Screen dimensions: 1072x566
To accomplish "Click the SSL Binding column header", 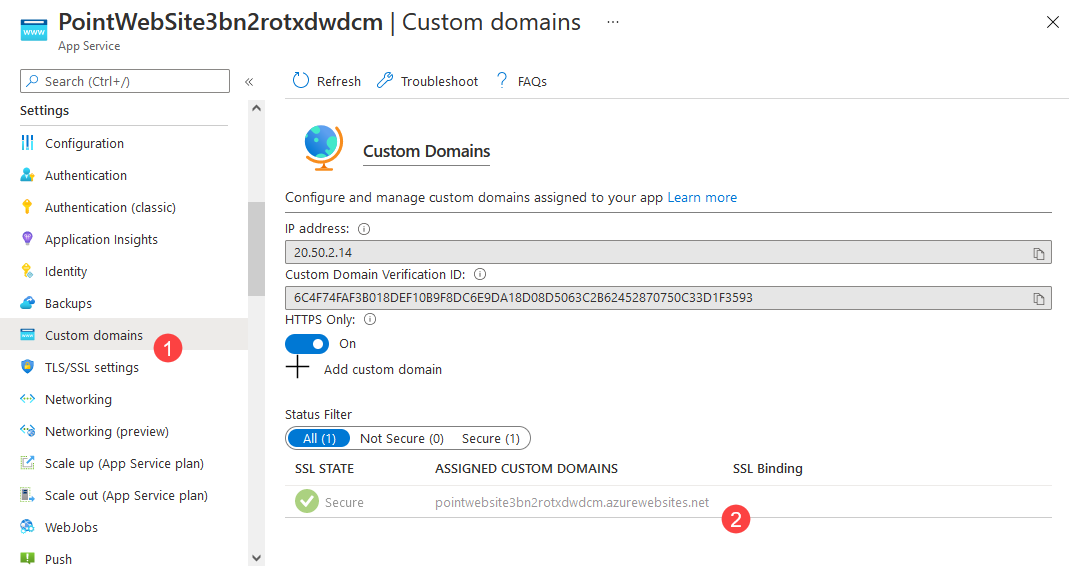I will tap(768, 468).
